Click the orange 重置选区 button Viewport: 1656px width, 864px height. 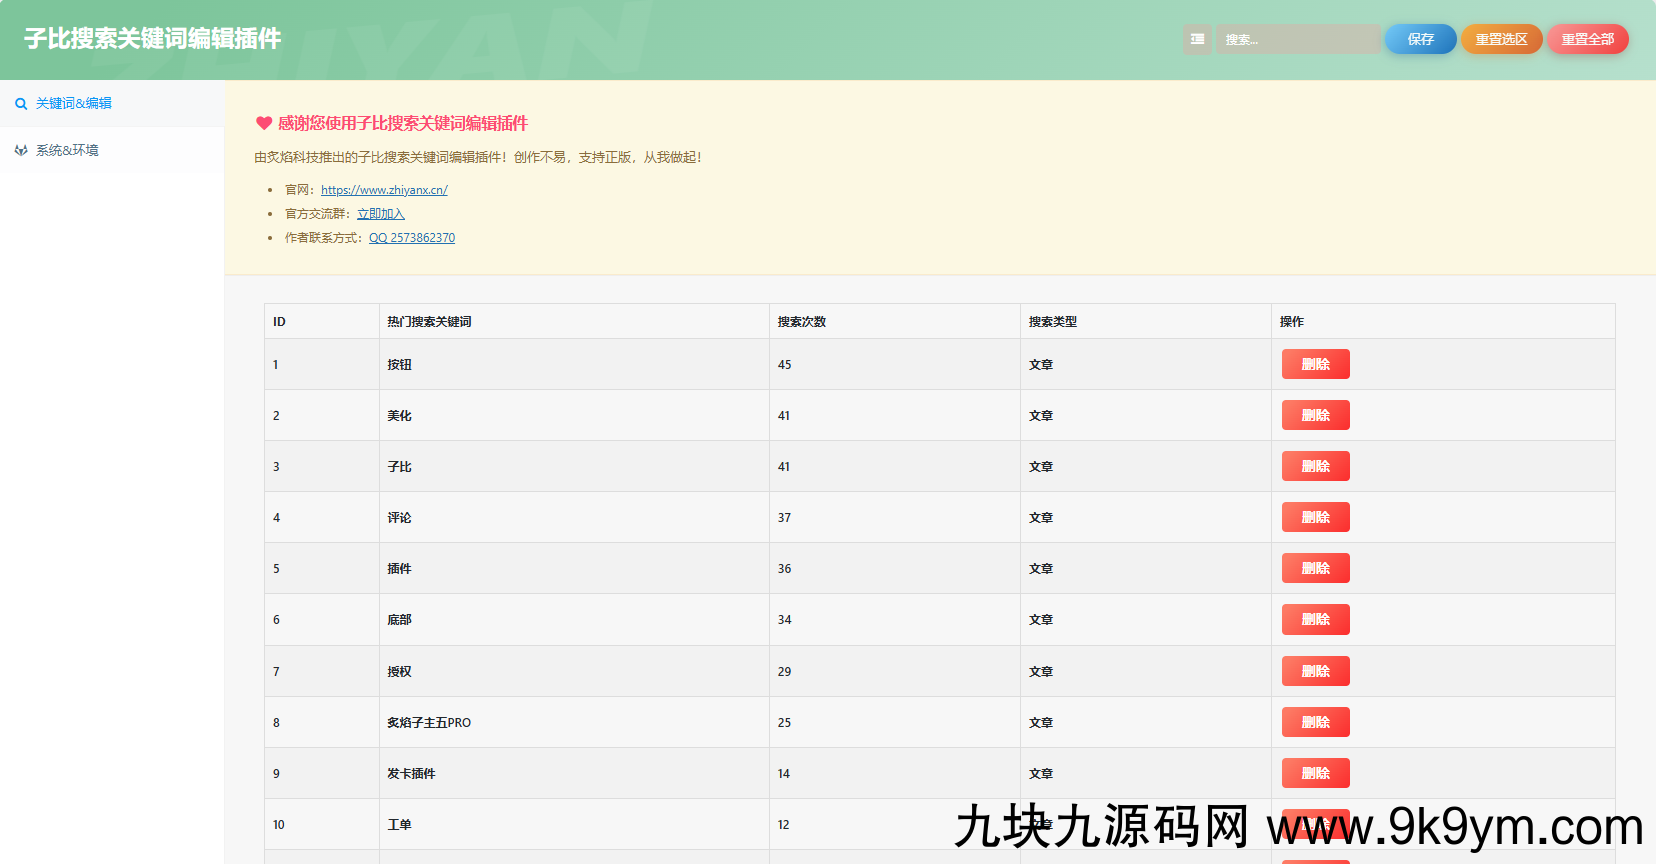click(x=1501, y=39)
